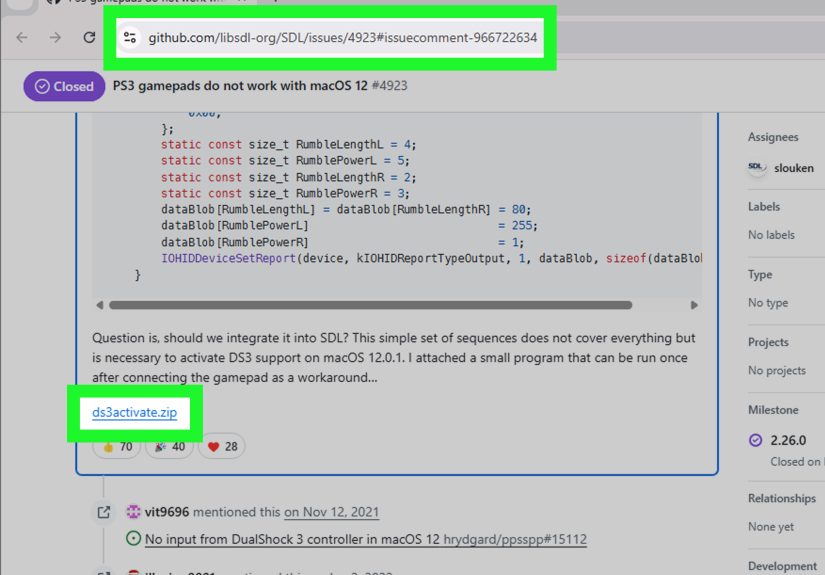Open vit9696's user profile
This screenshot has width=825, height=575.
tap(167, 512)
